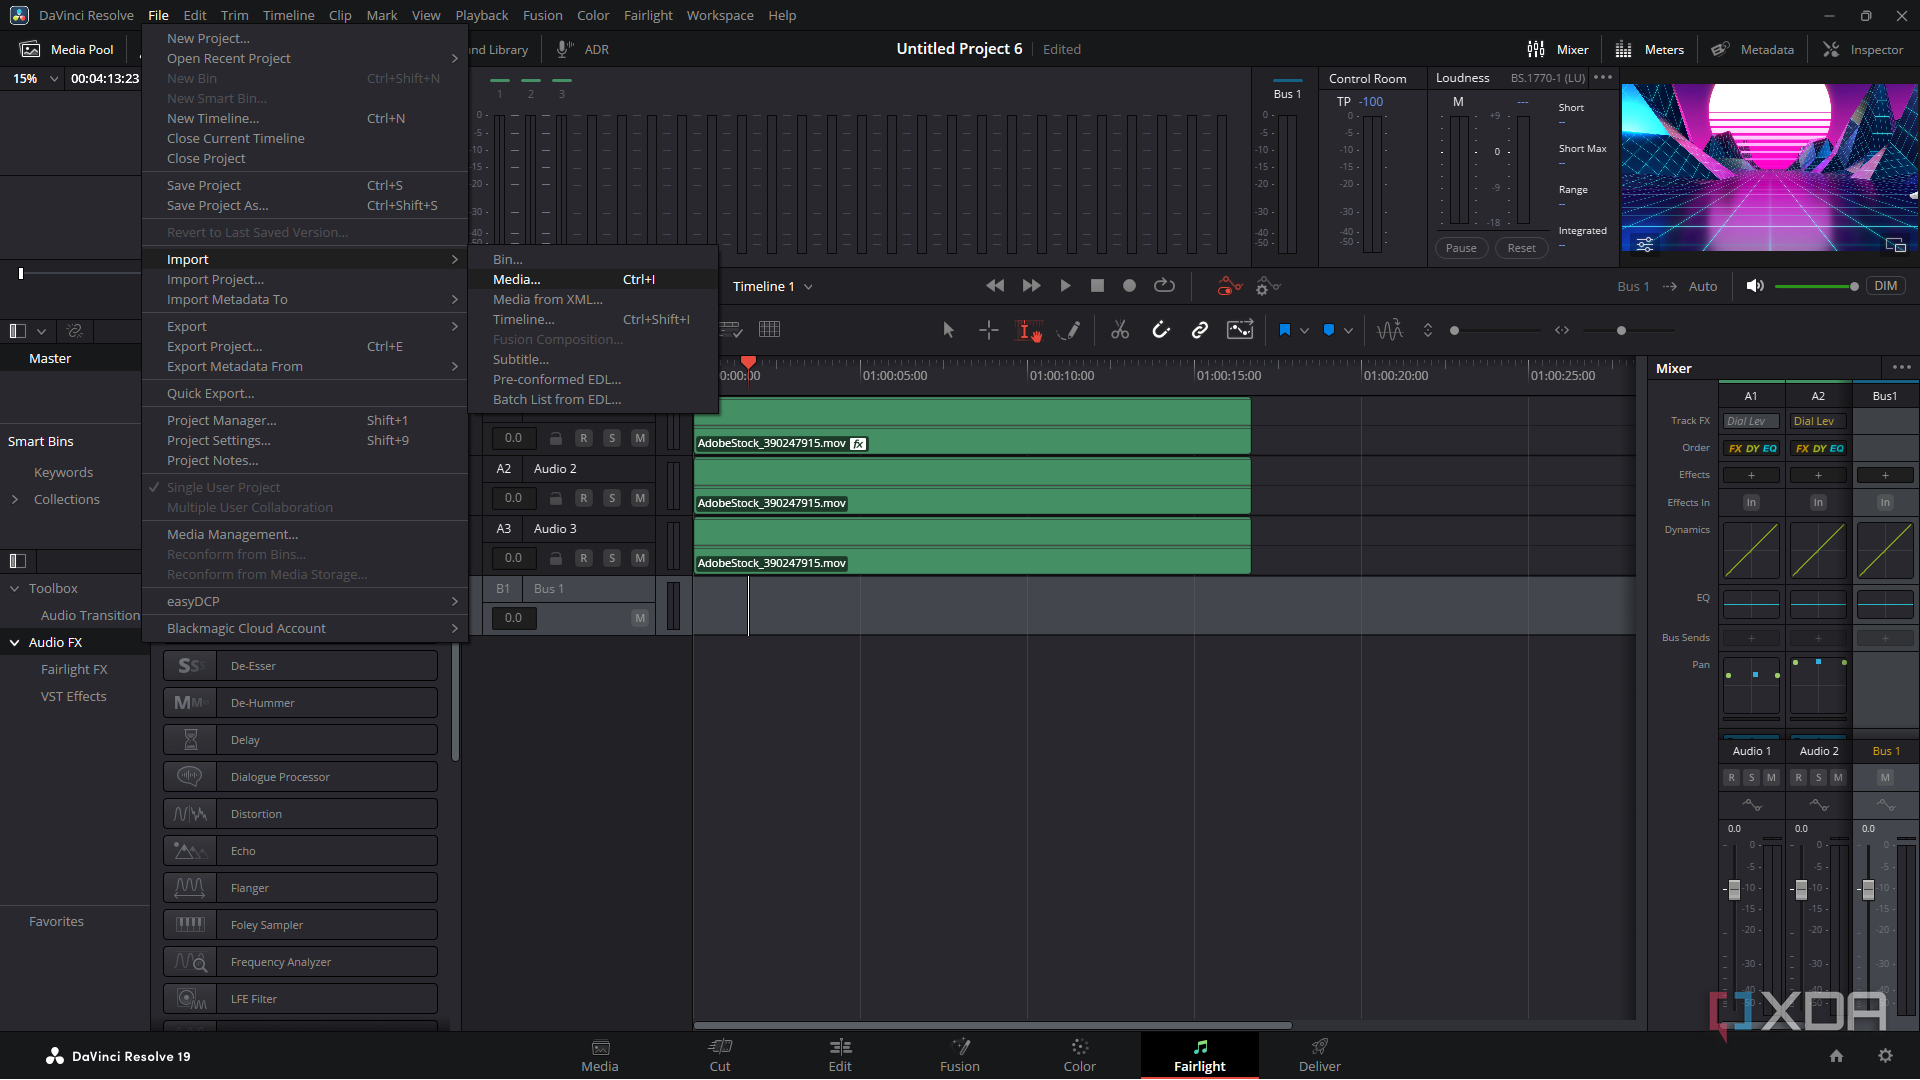Switch to the Deliver page tab
1920x1080 pixels.
1320,1055
